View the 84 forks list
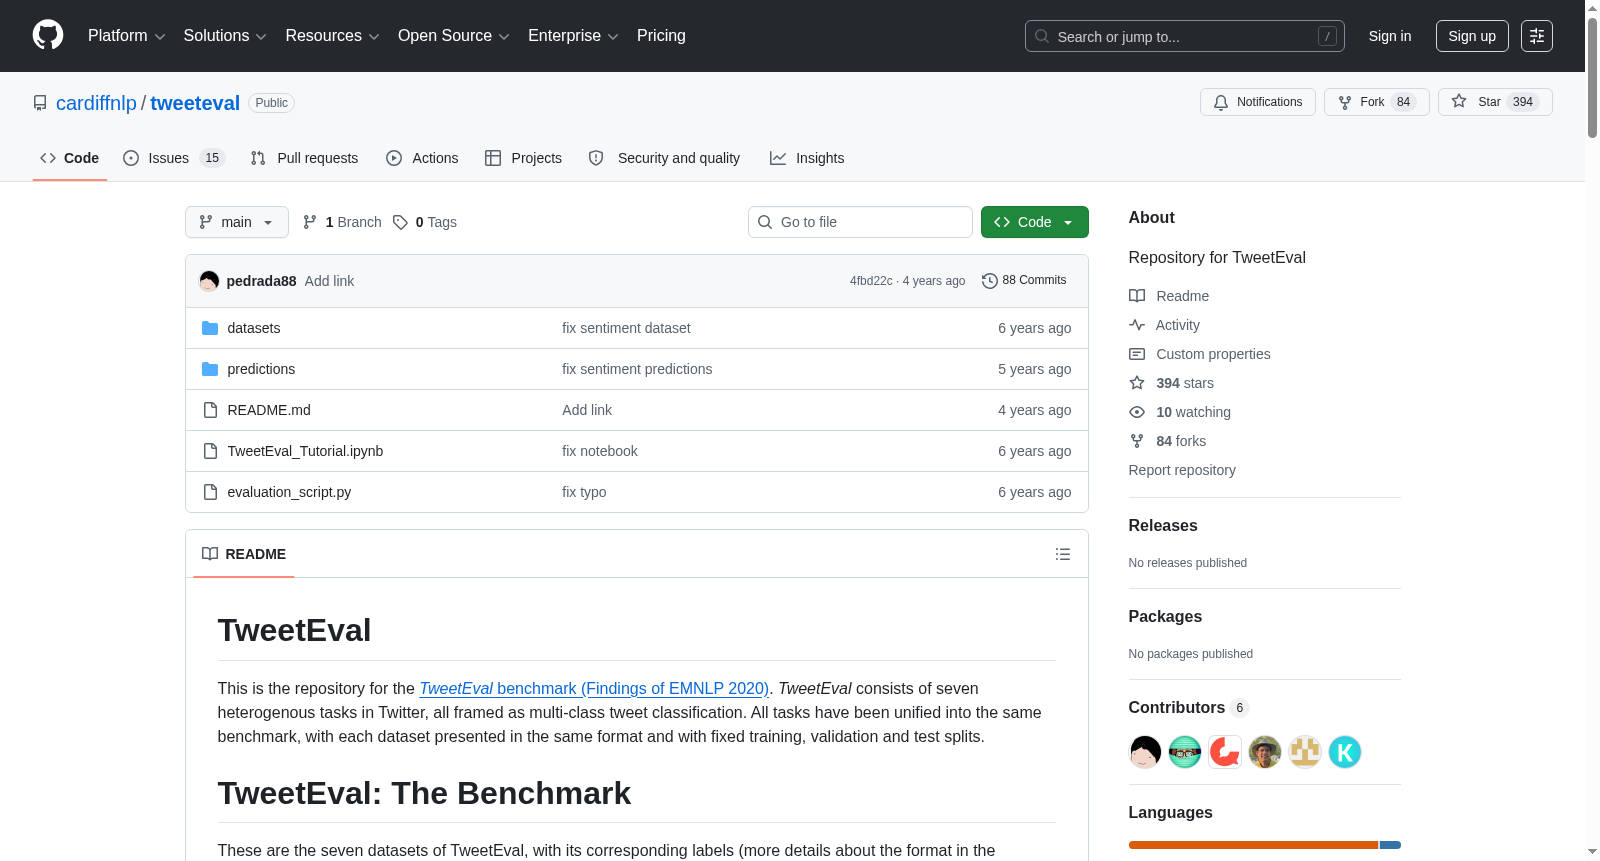This screenshot has width=1600, height=861. (1167, 441)
